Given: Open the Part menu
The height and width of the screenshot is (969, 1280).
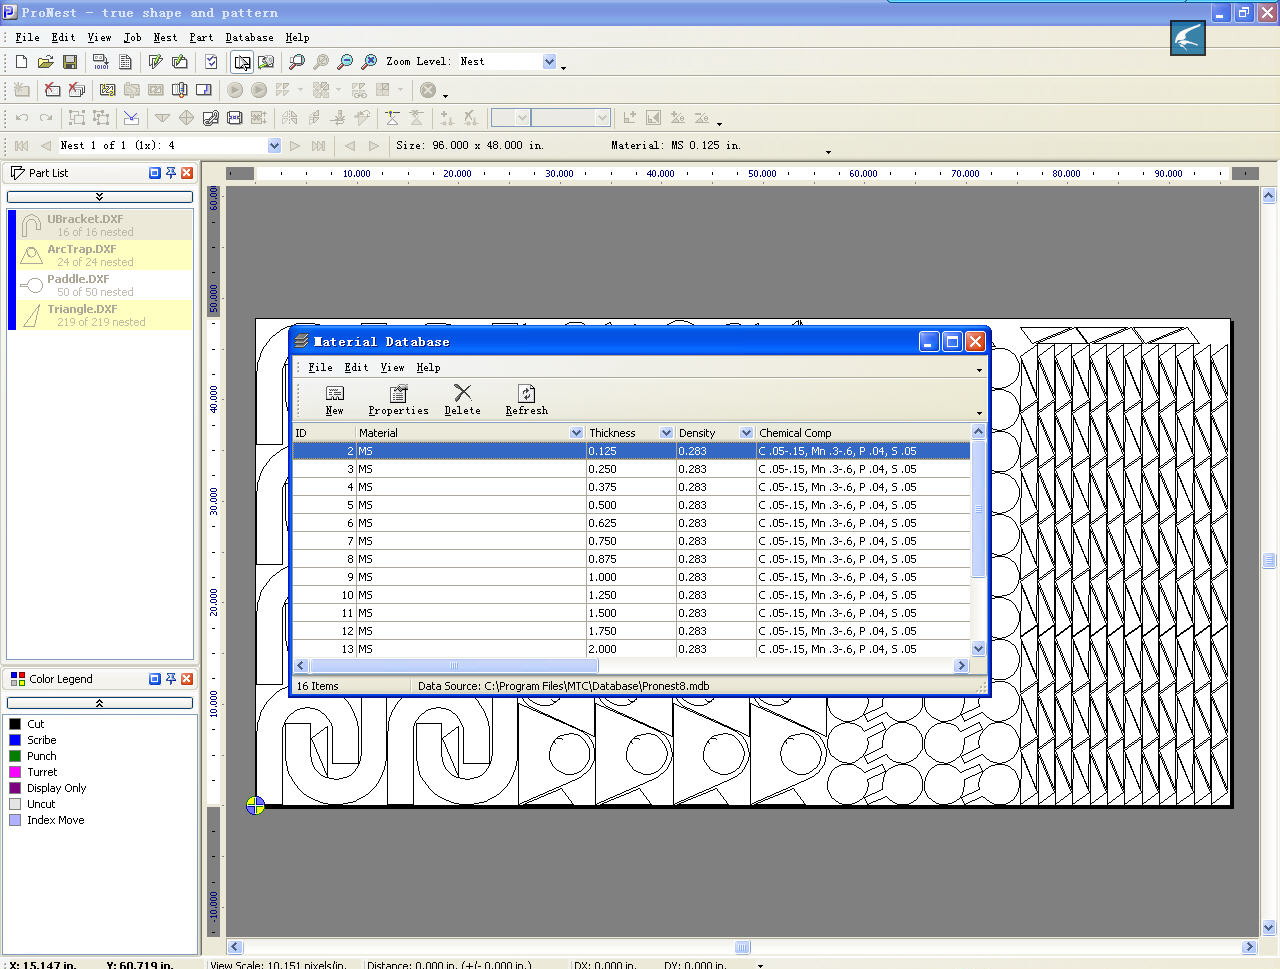Looking at the screenshot, I should tap(201, 37).
